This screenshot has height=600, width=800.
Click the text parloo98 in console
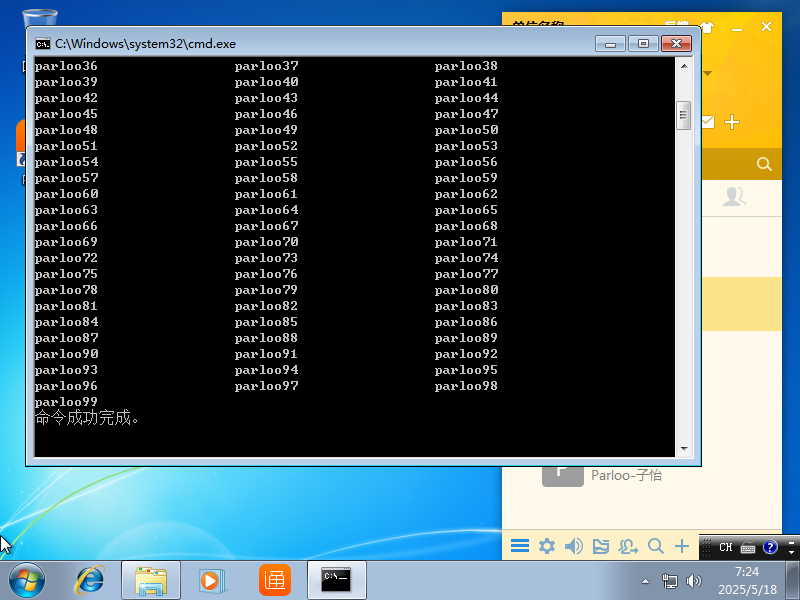(x=466, y=386)
